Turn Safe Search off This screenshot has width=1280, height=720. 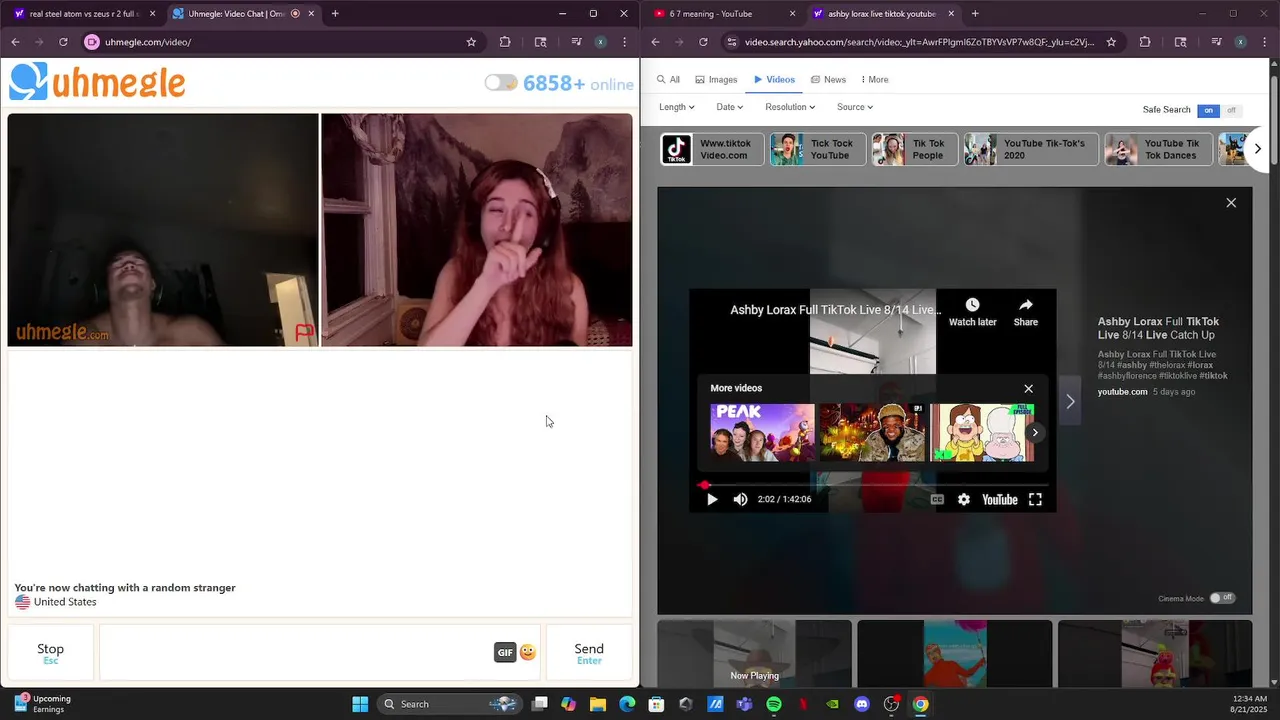(x=1231, y=110)
